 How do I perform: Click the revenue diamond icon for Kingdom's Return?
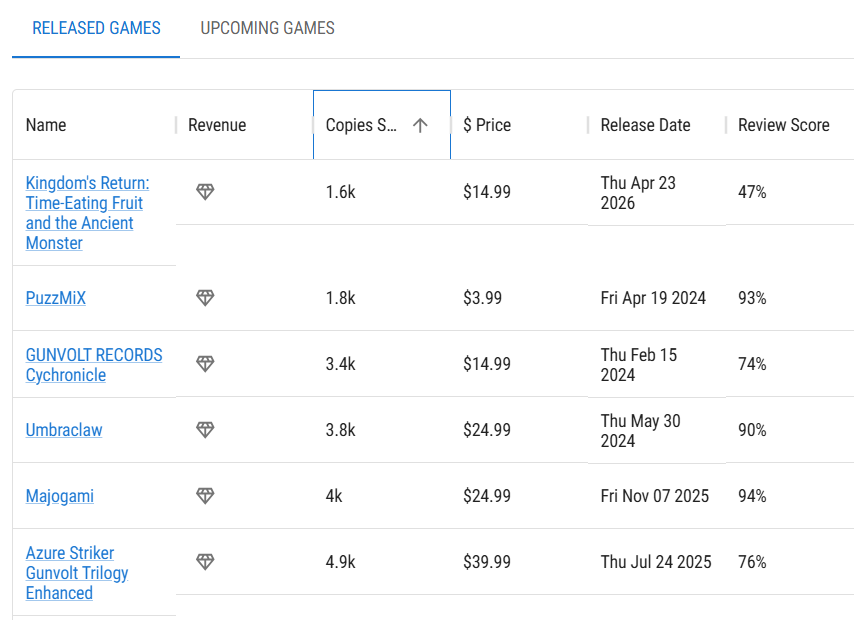[205, 192]
